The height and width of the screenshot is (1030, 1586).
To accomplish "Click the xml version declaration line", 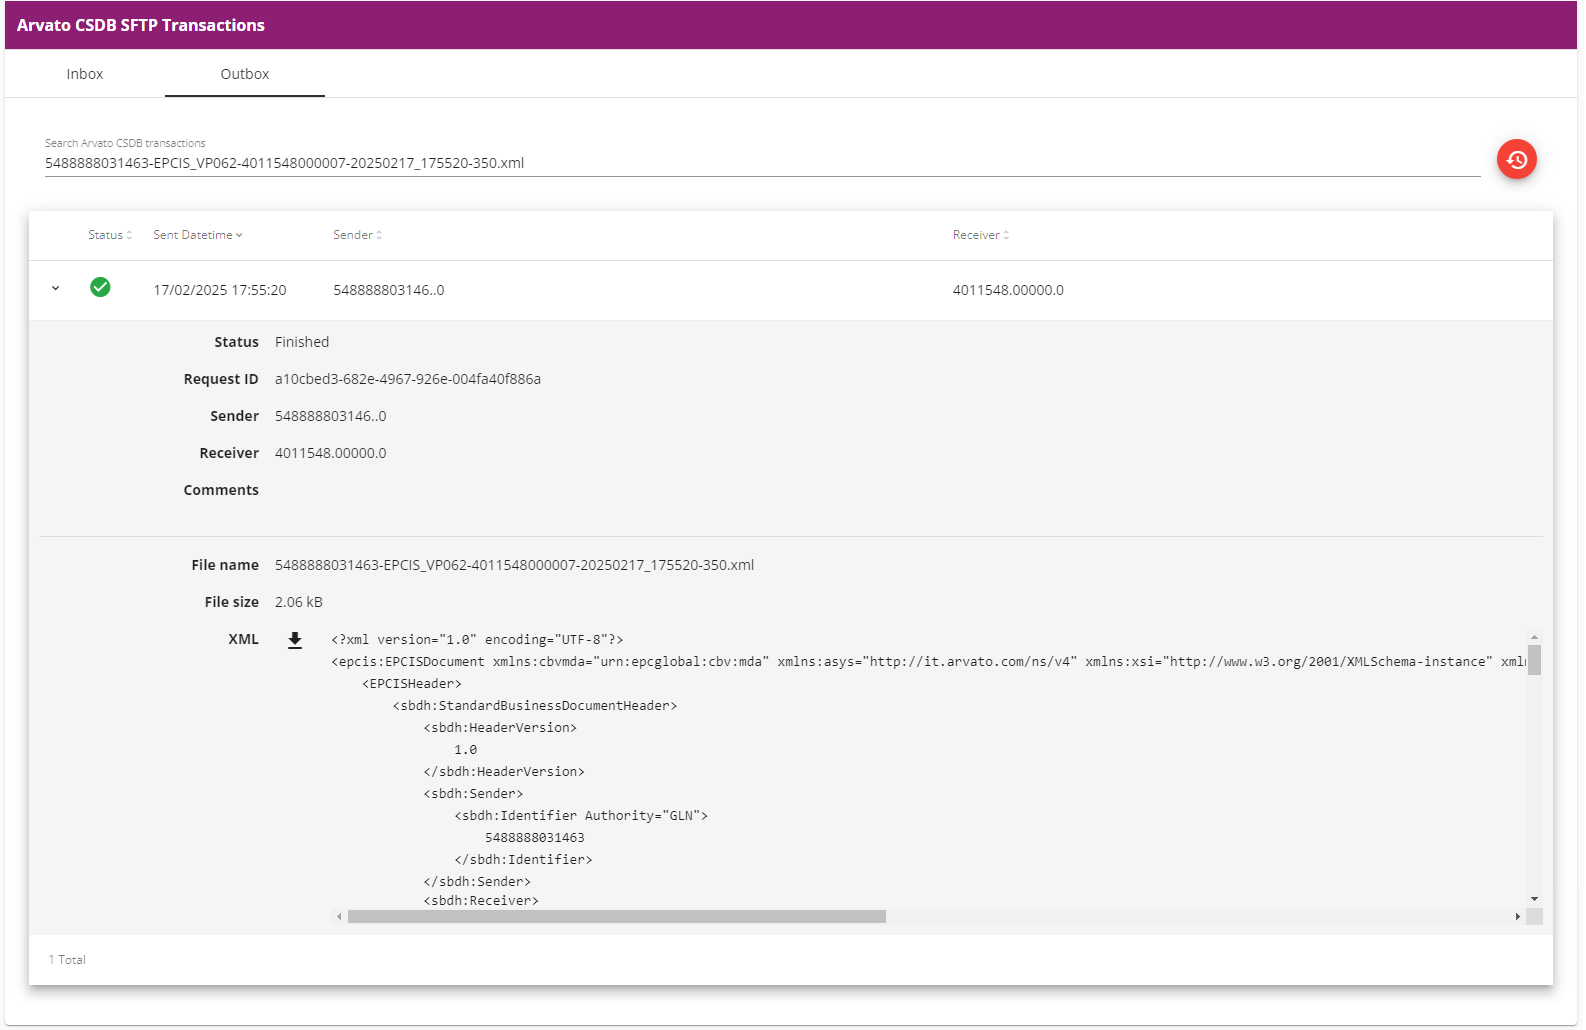I will click(478, 640).
